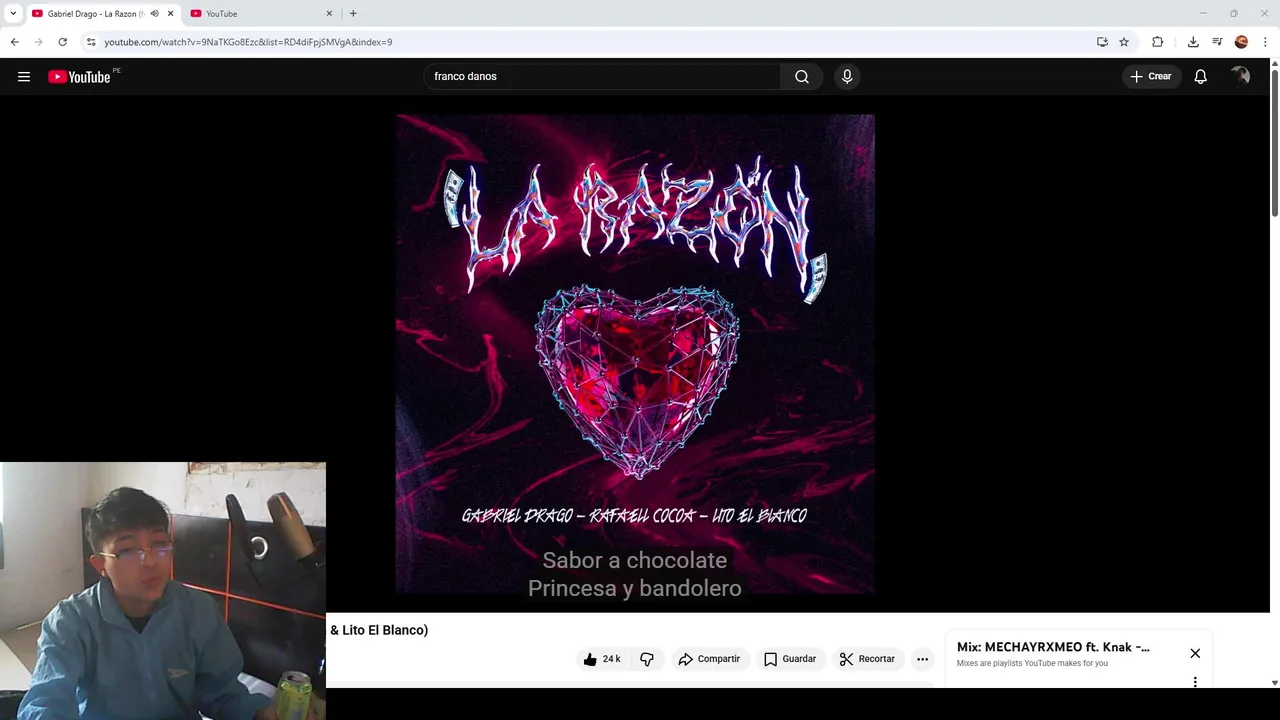This screenshot has height=720, width=1280.
Task: Save the video with Guardar button
Action: pyautogui.click(x=790, y=659)
